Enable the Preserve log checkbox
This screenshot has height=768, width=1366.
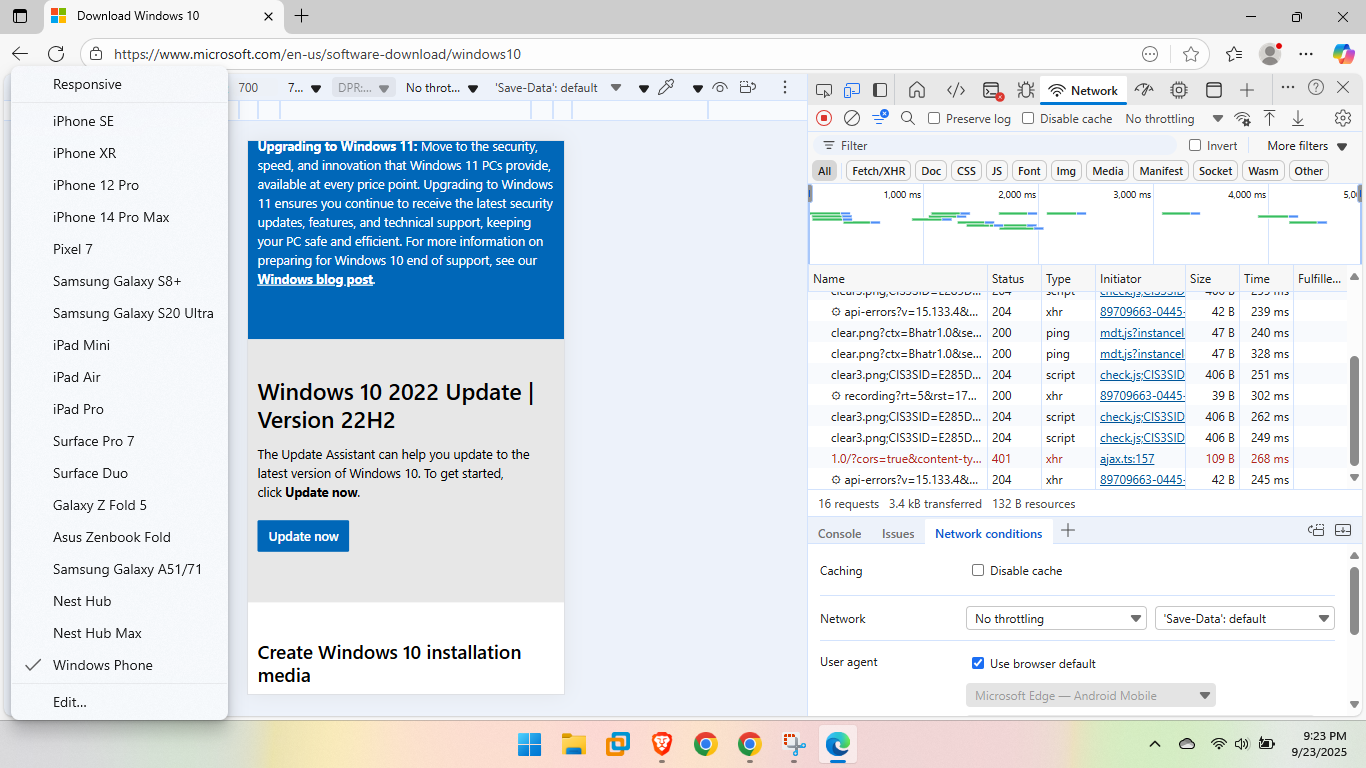934,118
